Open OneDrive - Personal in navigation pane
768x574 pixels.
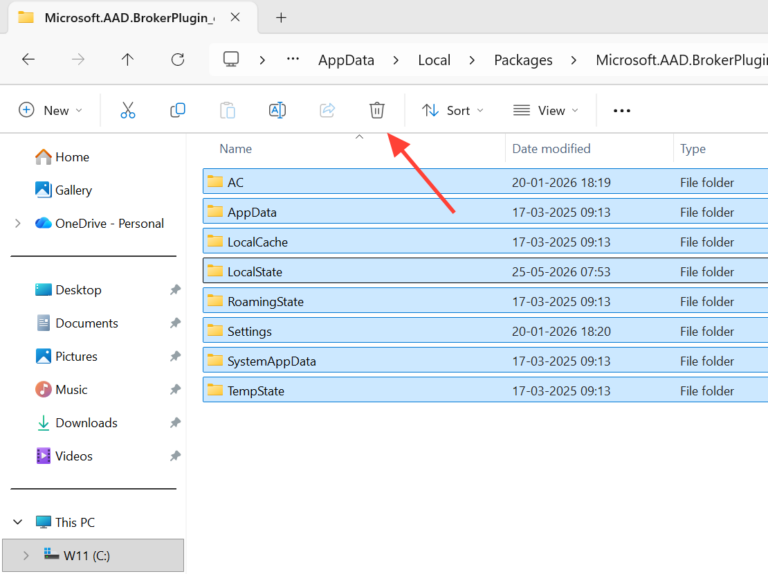(x=99, y=223)
